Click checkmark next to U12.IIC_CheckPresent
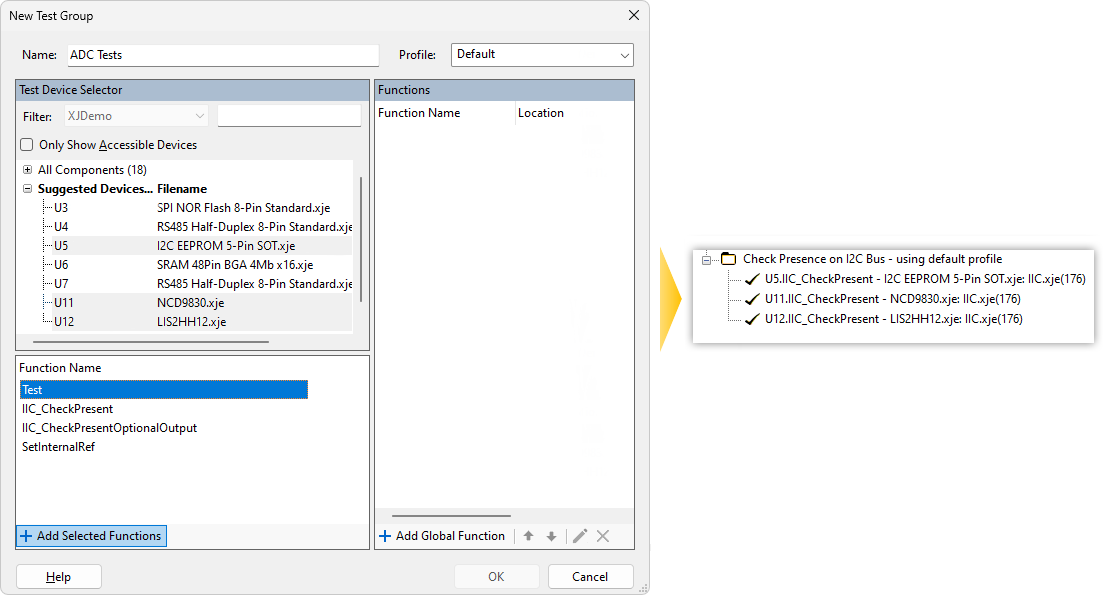 (x=753, y=319)
